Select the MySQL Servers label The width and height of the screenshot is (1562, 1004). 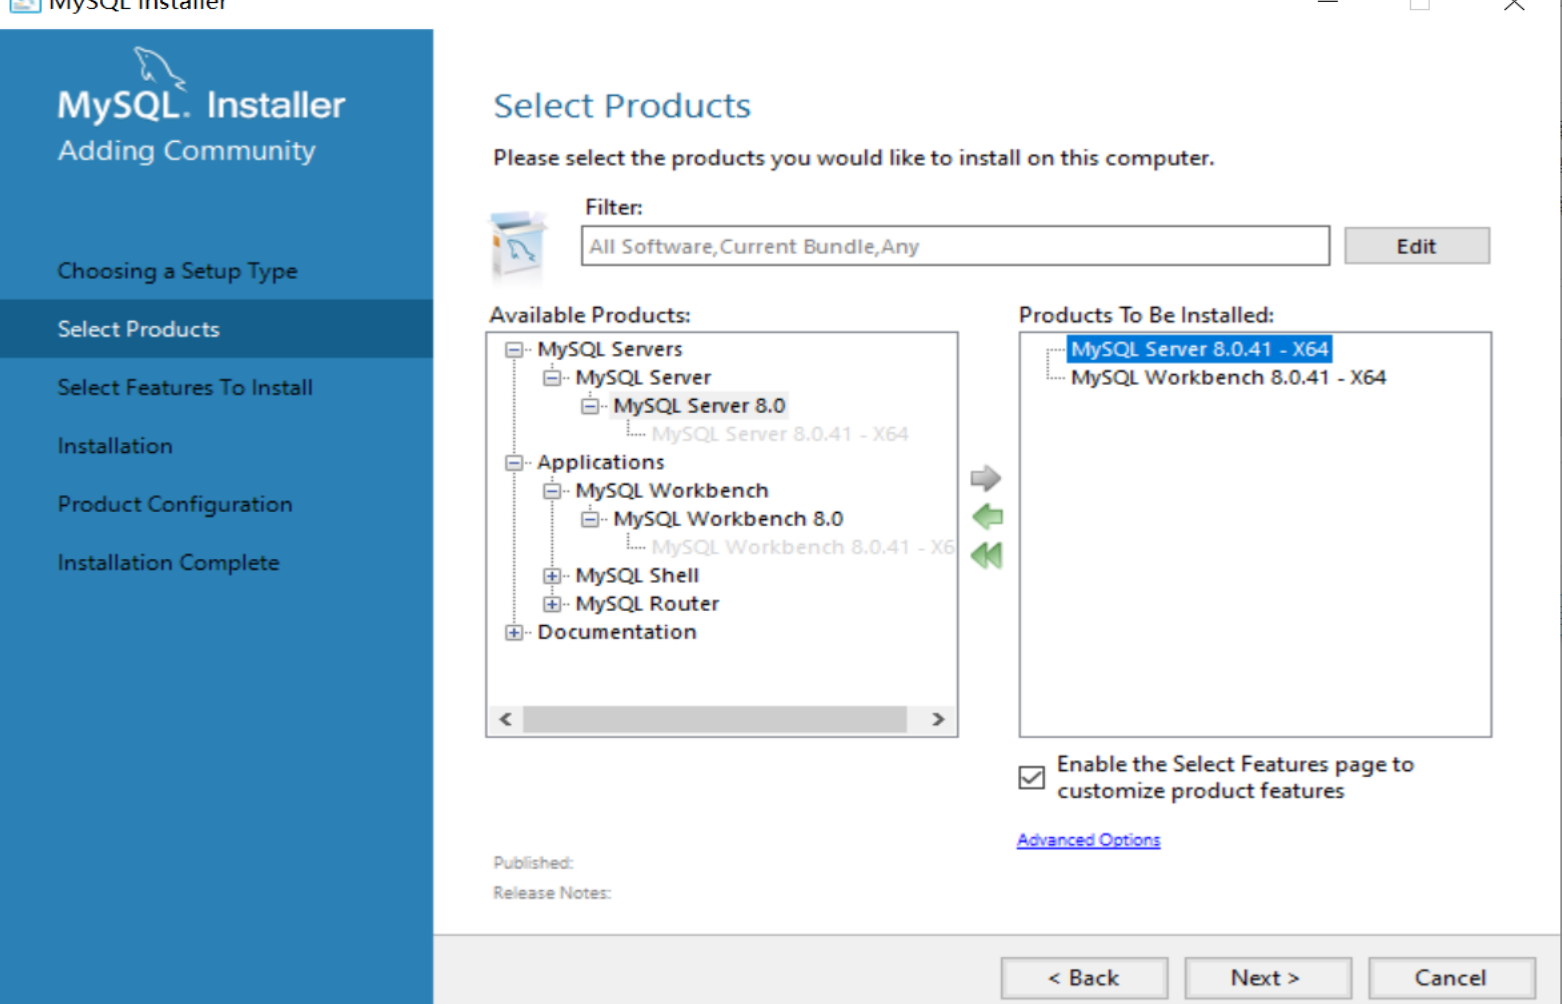[x=610, y=349]
